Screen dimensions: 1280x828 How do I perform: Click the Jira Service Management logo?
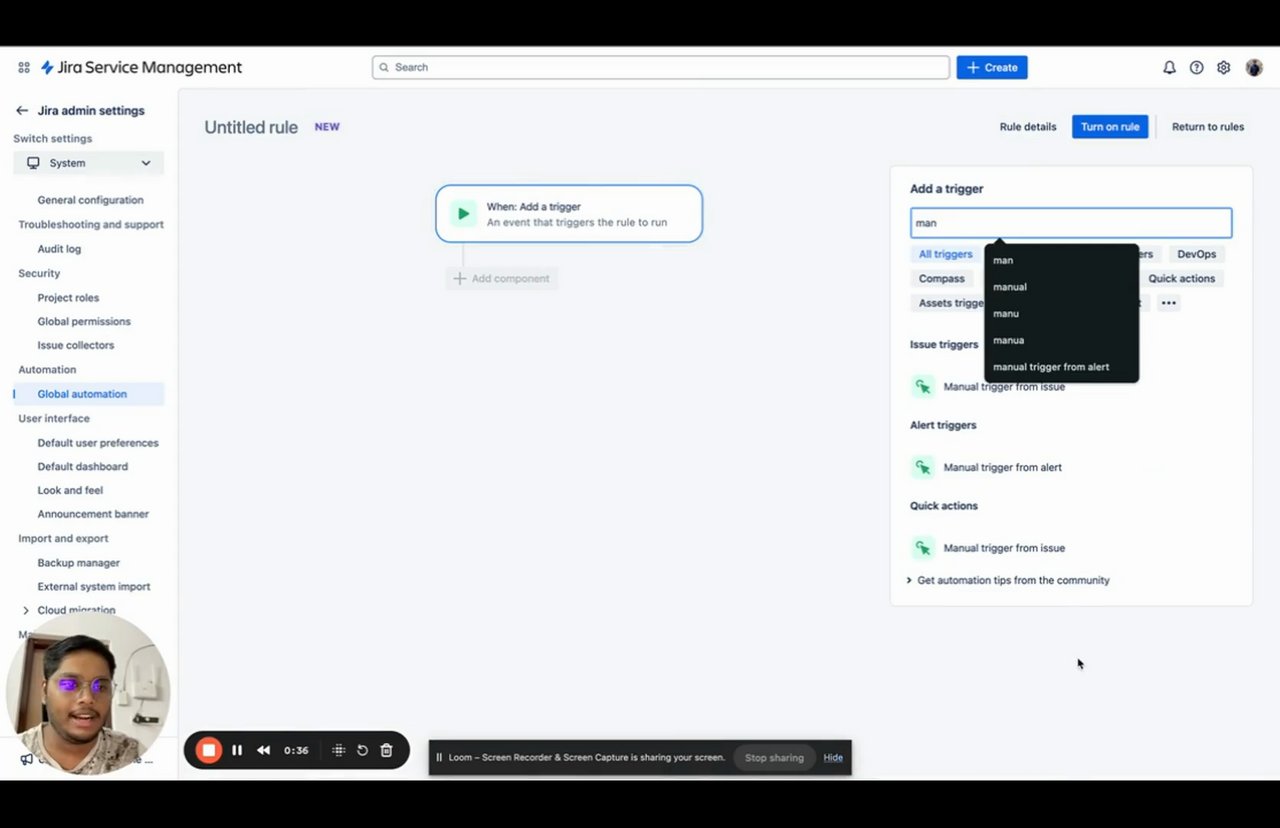coord(141,68)
